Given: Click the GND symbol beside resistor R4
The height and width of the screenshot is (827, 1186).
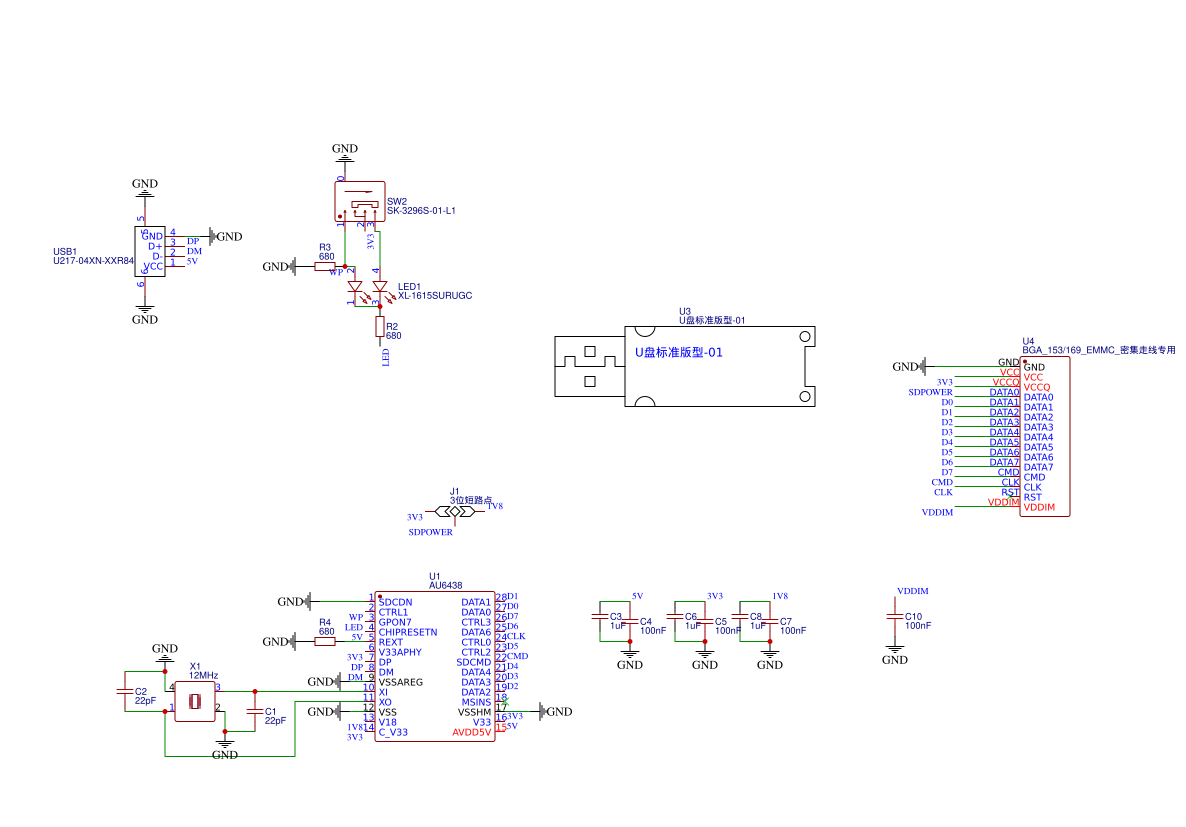Looking at the screenshot, I should click(278, 641).
